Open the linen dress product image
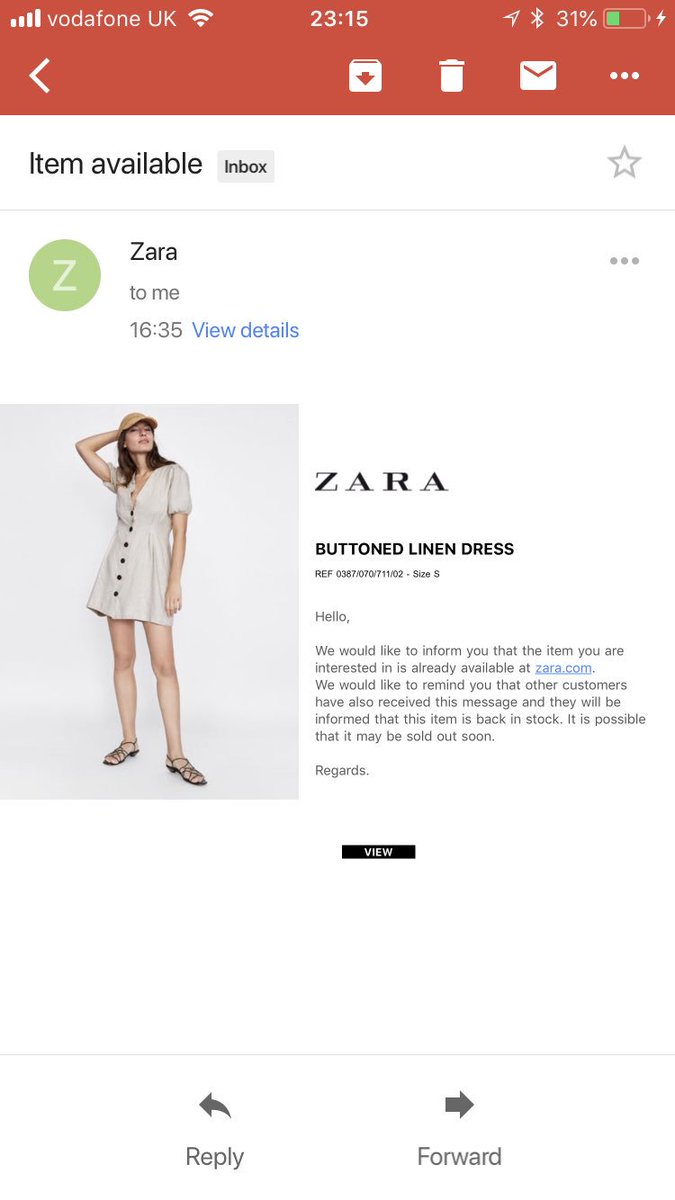This screenshot has height=1200, width=675. click(149, 601)
